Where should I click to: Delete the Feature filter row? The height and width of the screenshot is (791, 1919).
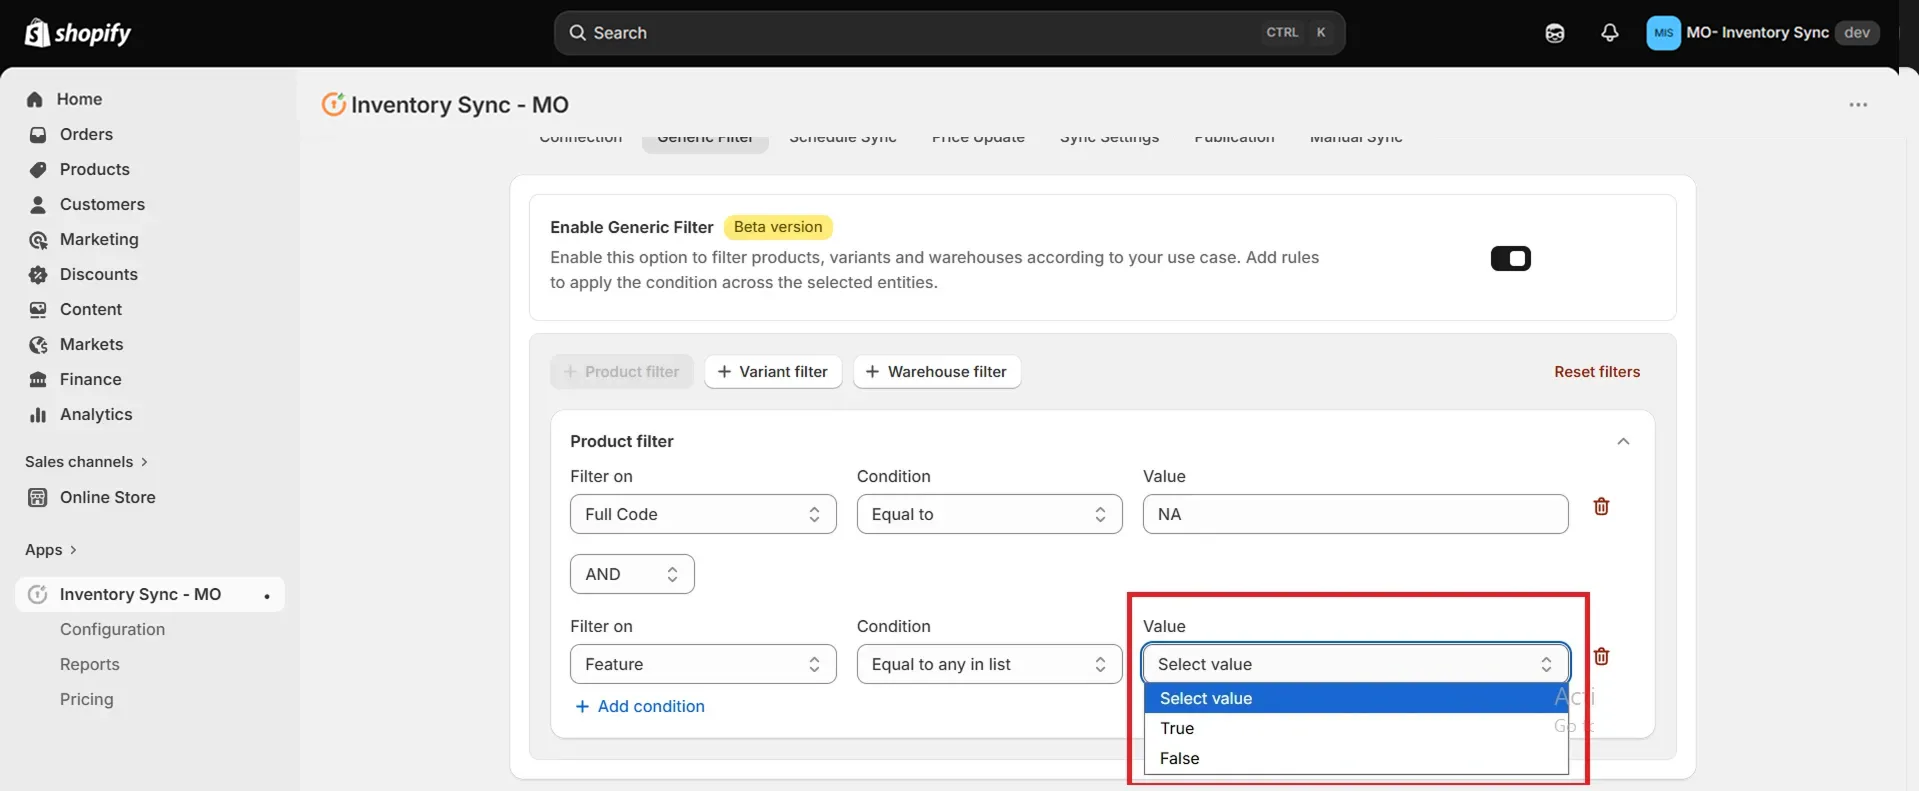tap(1601, 656)
